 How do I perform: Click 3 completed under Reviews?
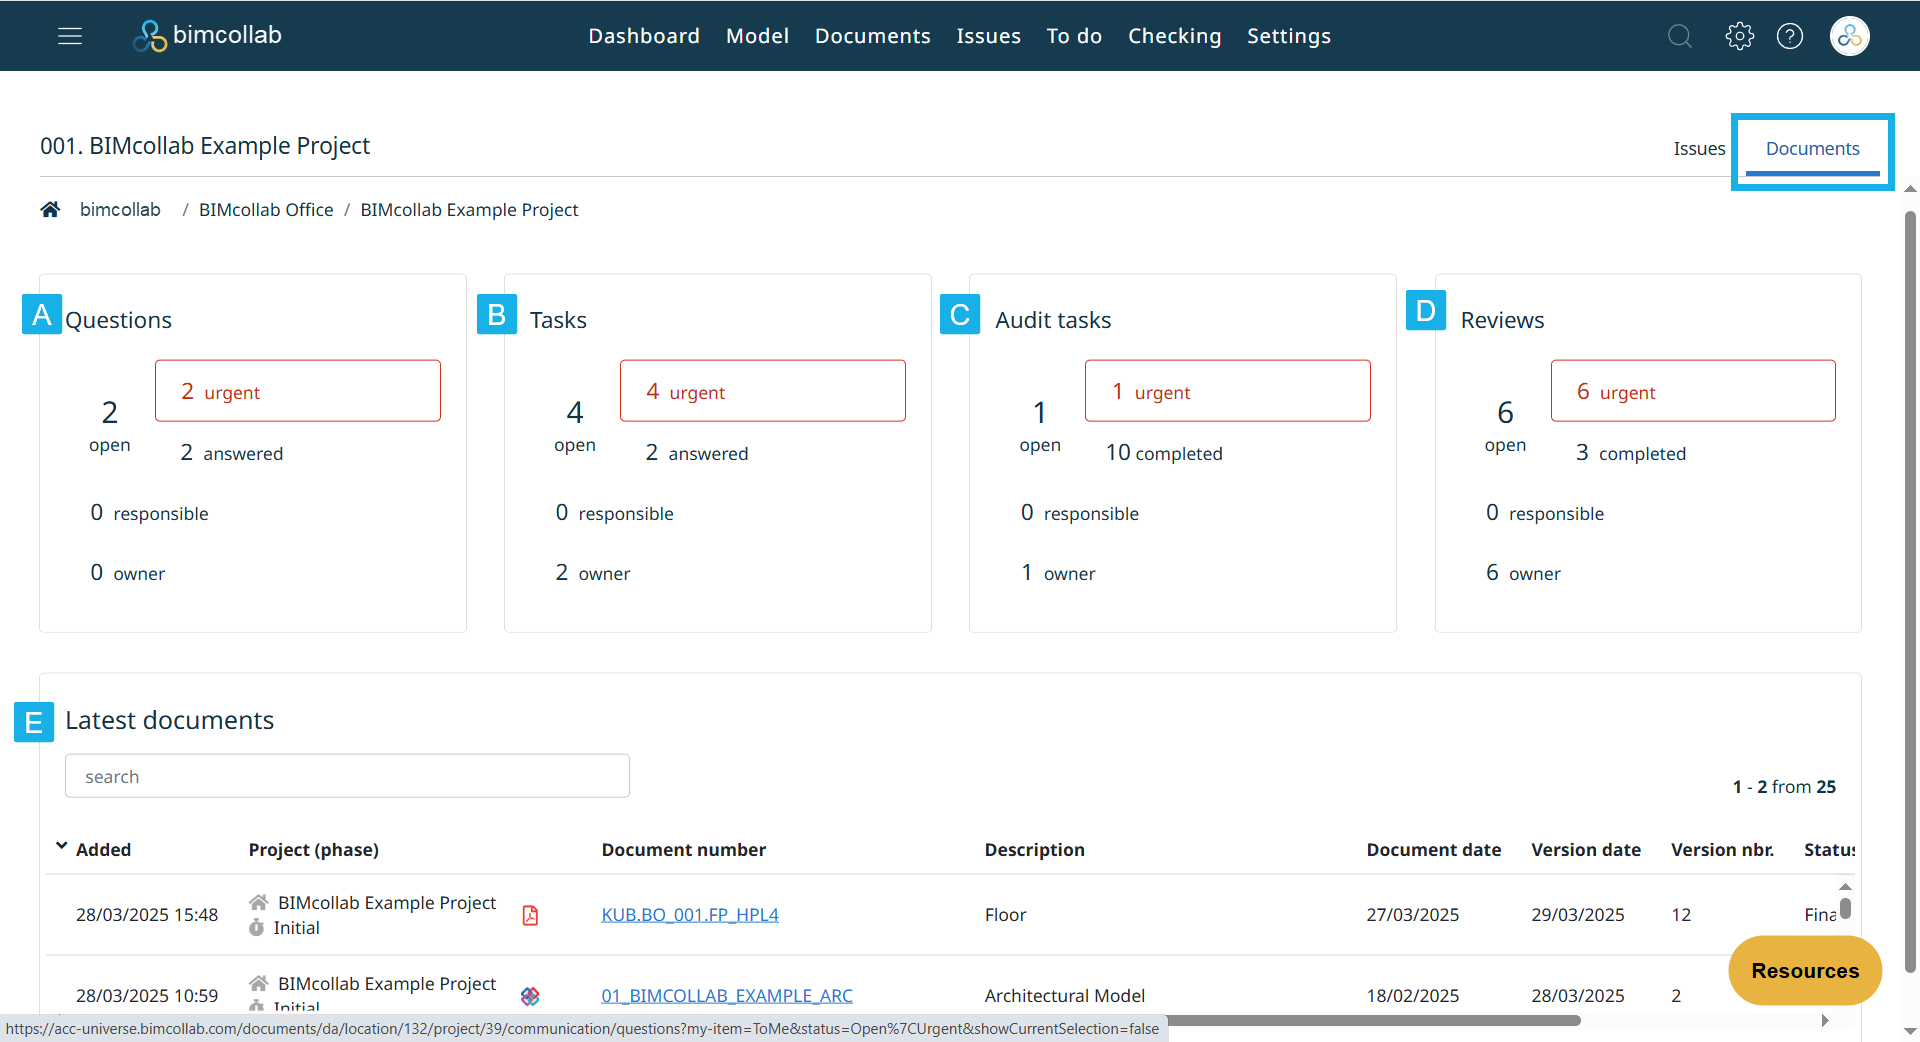pos(1631,453)
